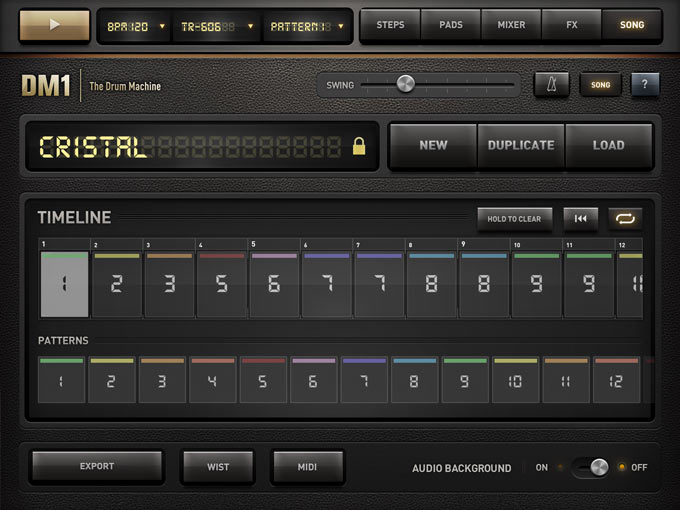Go to the FX tab
680x510 pixels.
pos(571,25)
